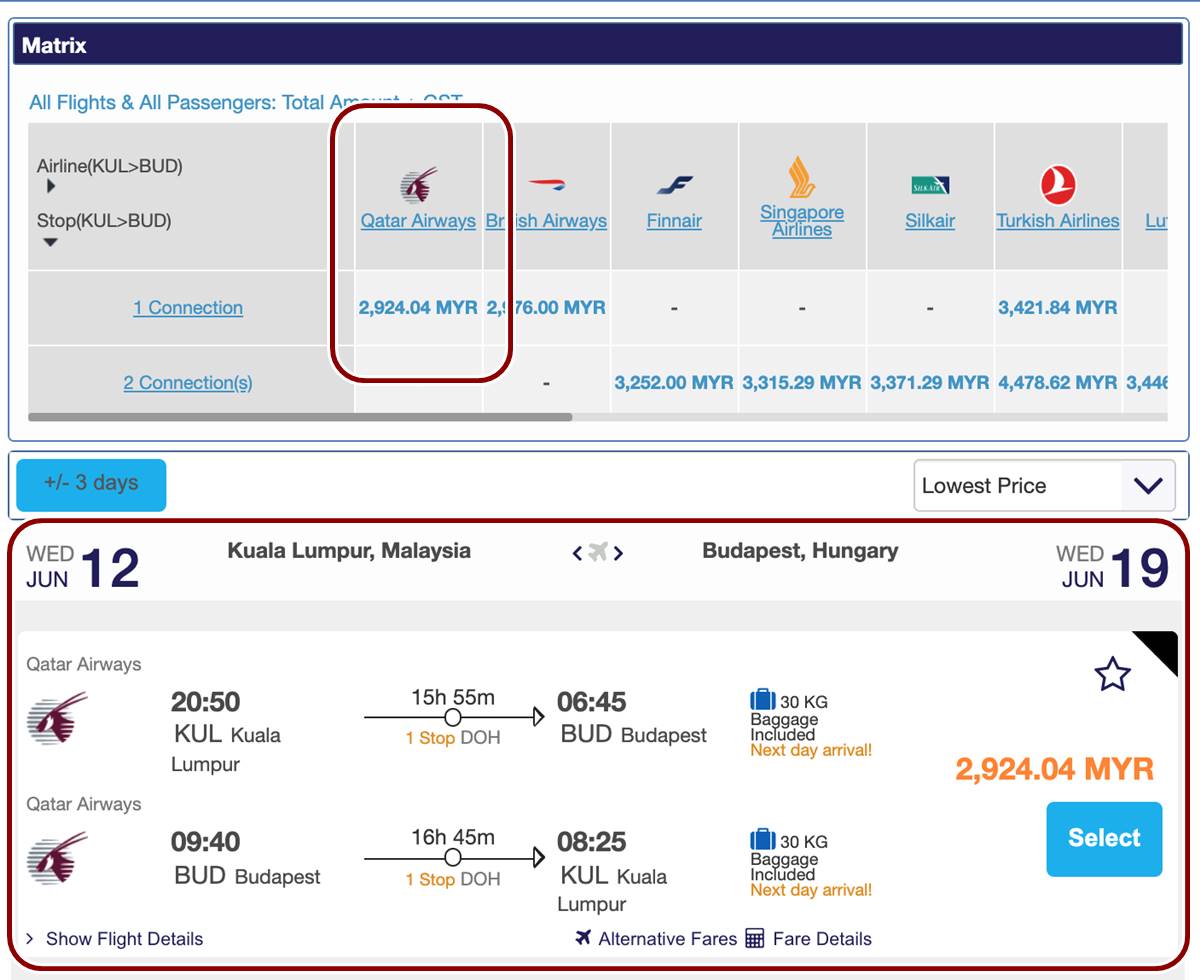Collapse the Stop(KUL>BUD) arrow
1200x980 pixels.
51,242
